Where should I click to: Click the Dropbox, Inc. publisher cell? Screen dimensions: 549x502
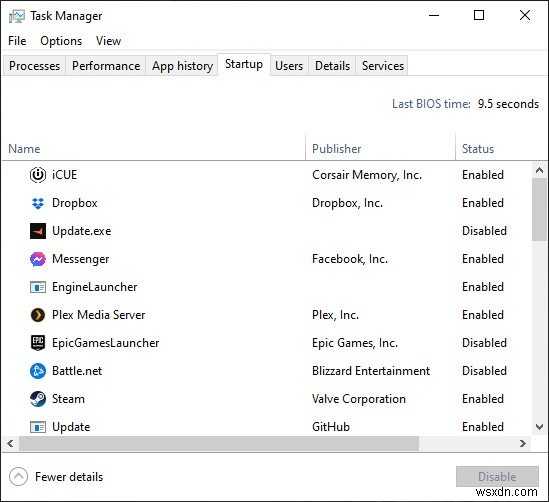pos(347,203)
